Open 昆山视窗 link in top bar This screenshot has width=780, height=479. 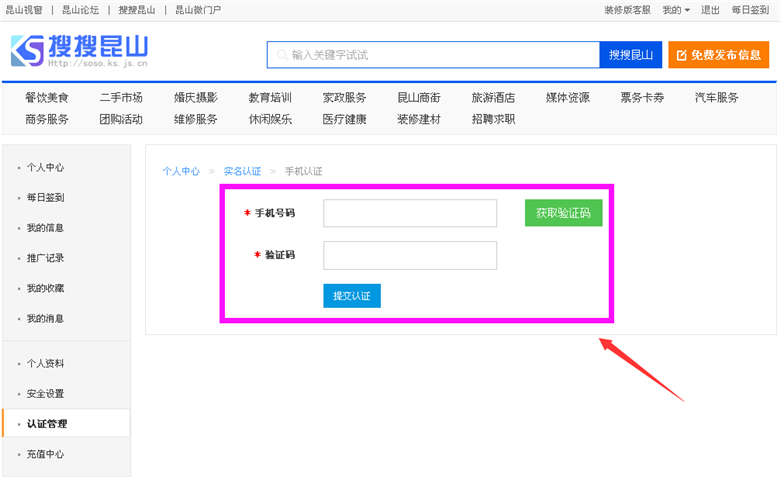tap(24, 10)
